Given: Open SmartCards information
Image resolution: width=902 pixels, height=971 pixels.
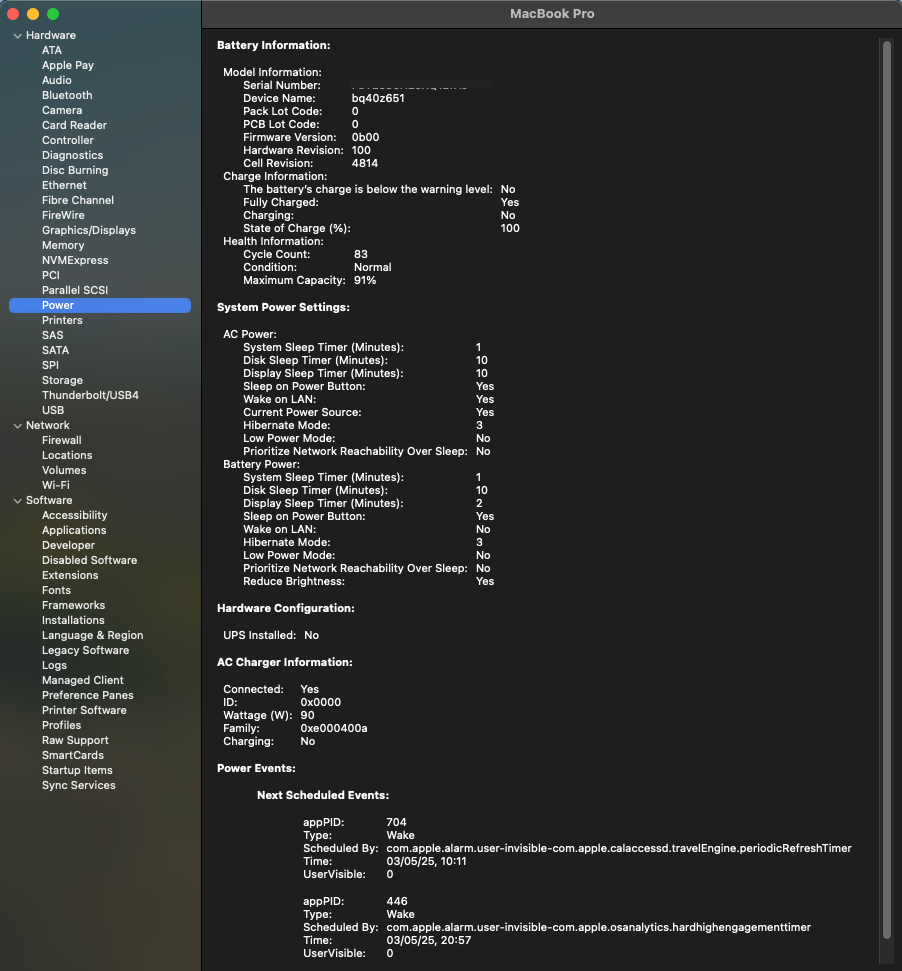Looking at the screenshot, I should [x=73, y=755].
